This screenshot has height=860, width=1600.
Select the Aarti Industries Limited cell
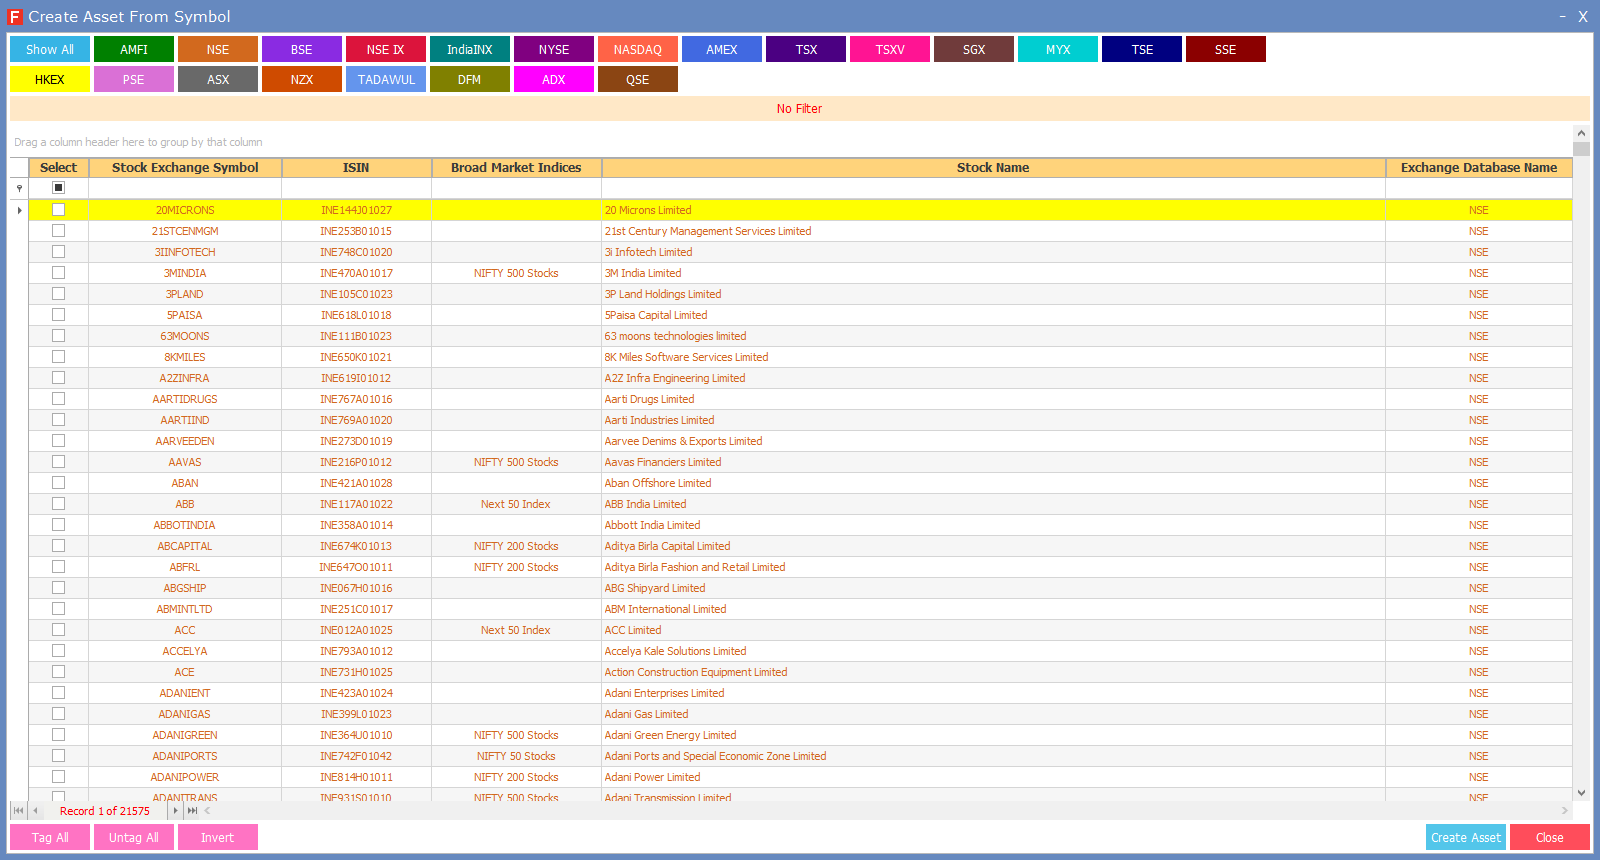point(993,420)
